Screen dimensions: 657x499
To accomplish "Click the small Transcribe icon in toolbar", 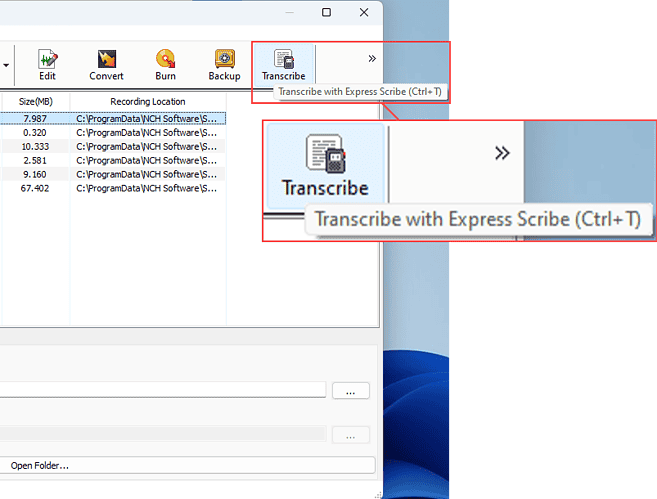I will click(283, 62).
